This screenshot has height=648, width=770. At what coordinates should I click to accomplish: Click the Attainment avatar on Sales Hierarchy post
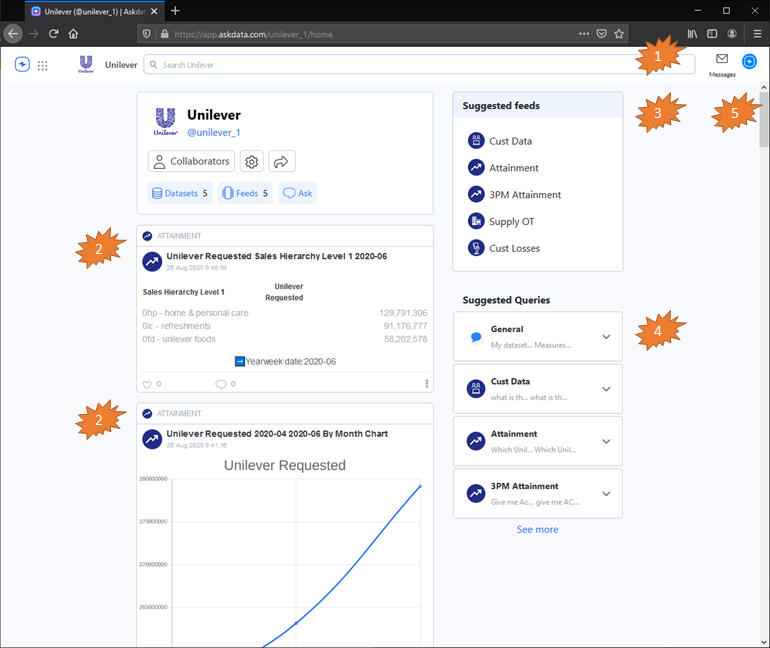tap(152, 261)
